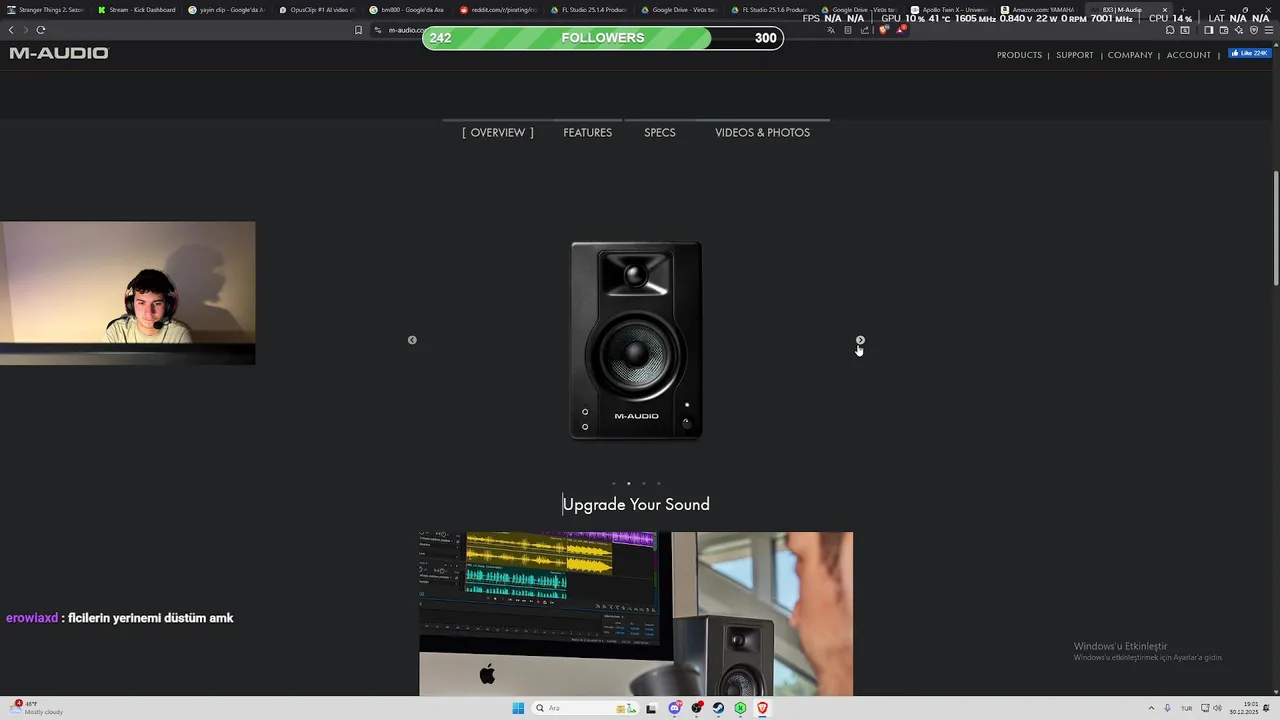Open the browser extensions puzzle icon

(1170, 30)
